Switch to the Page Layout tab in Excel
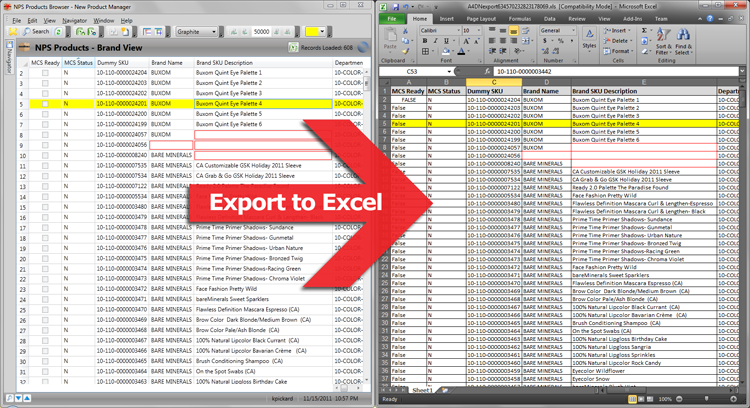 [481, 19]
